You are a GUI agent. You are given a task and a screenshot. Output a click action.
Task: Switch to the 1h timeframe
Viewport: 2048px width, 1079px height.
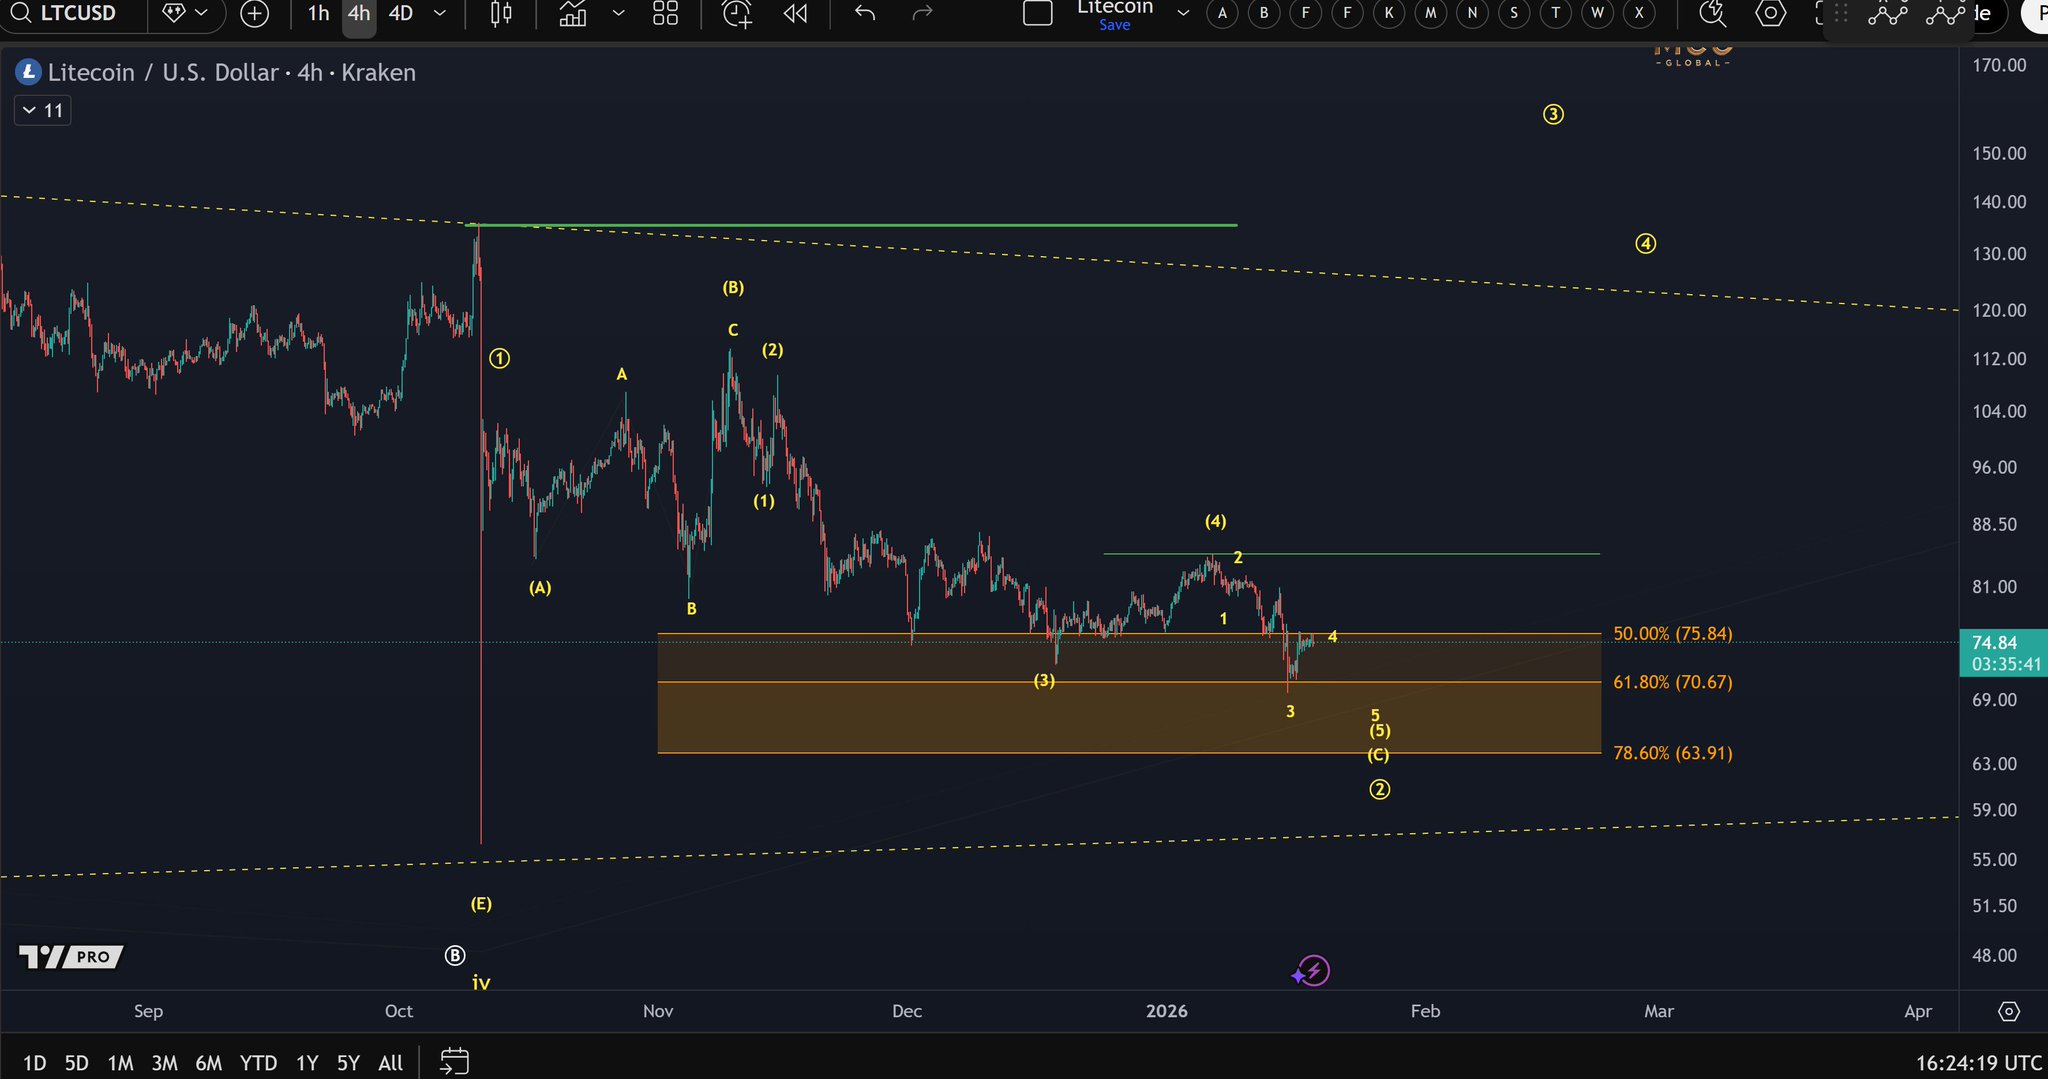318,13
